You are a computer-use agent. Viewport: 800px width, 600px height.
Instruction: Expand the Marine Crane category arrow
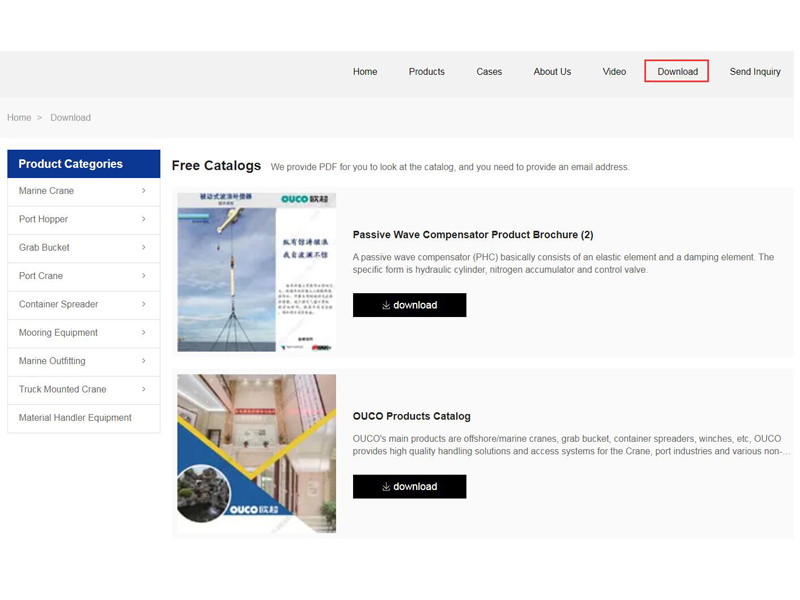[x=144, y=191]
